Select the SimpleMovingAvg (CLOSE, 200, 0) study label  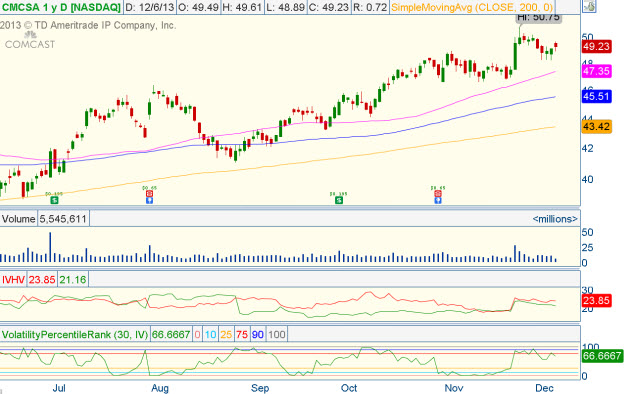(472, 7)
